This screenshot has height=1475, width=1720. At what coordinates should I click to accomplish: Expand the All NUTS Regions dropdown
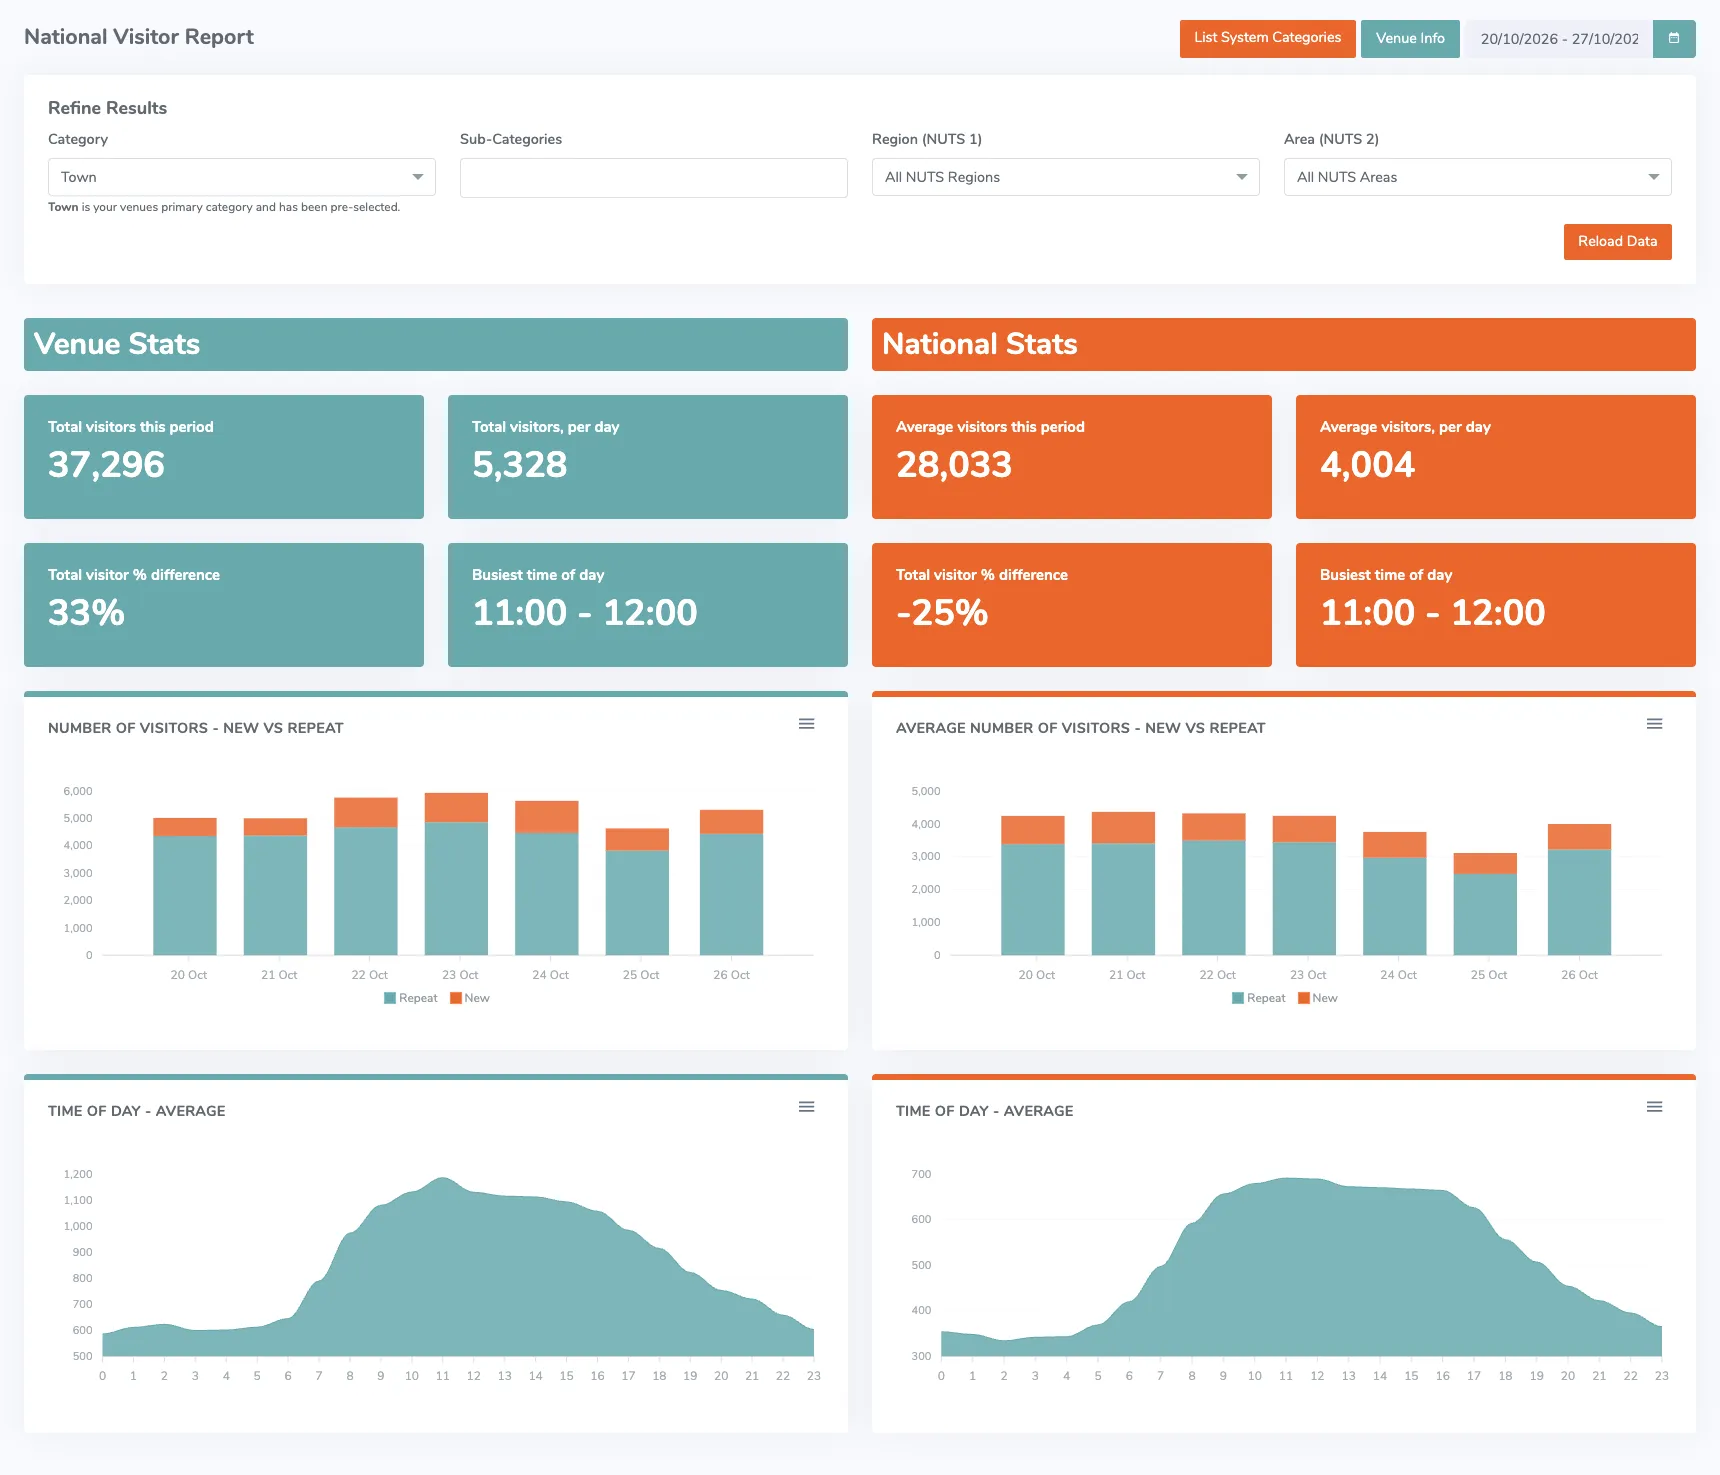click(1066, 177)
